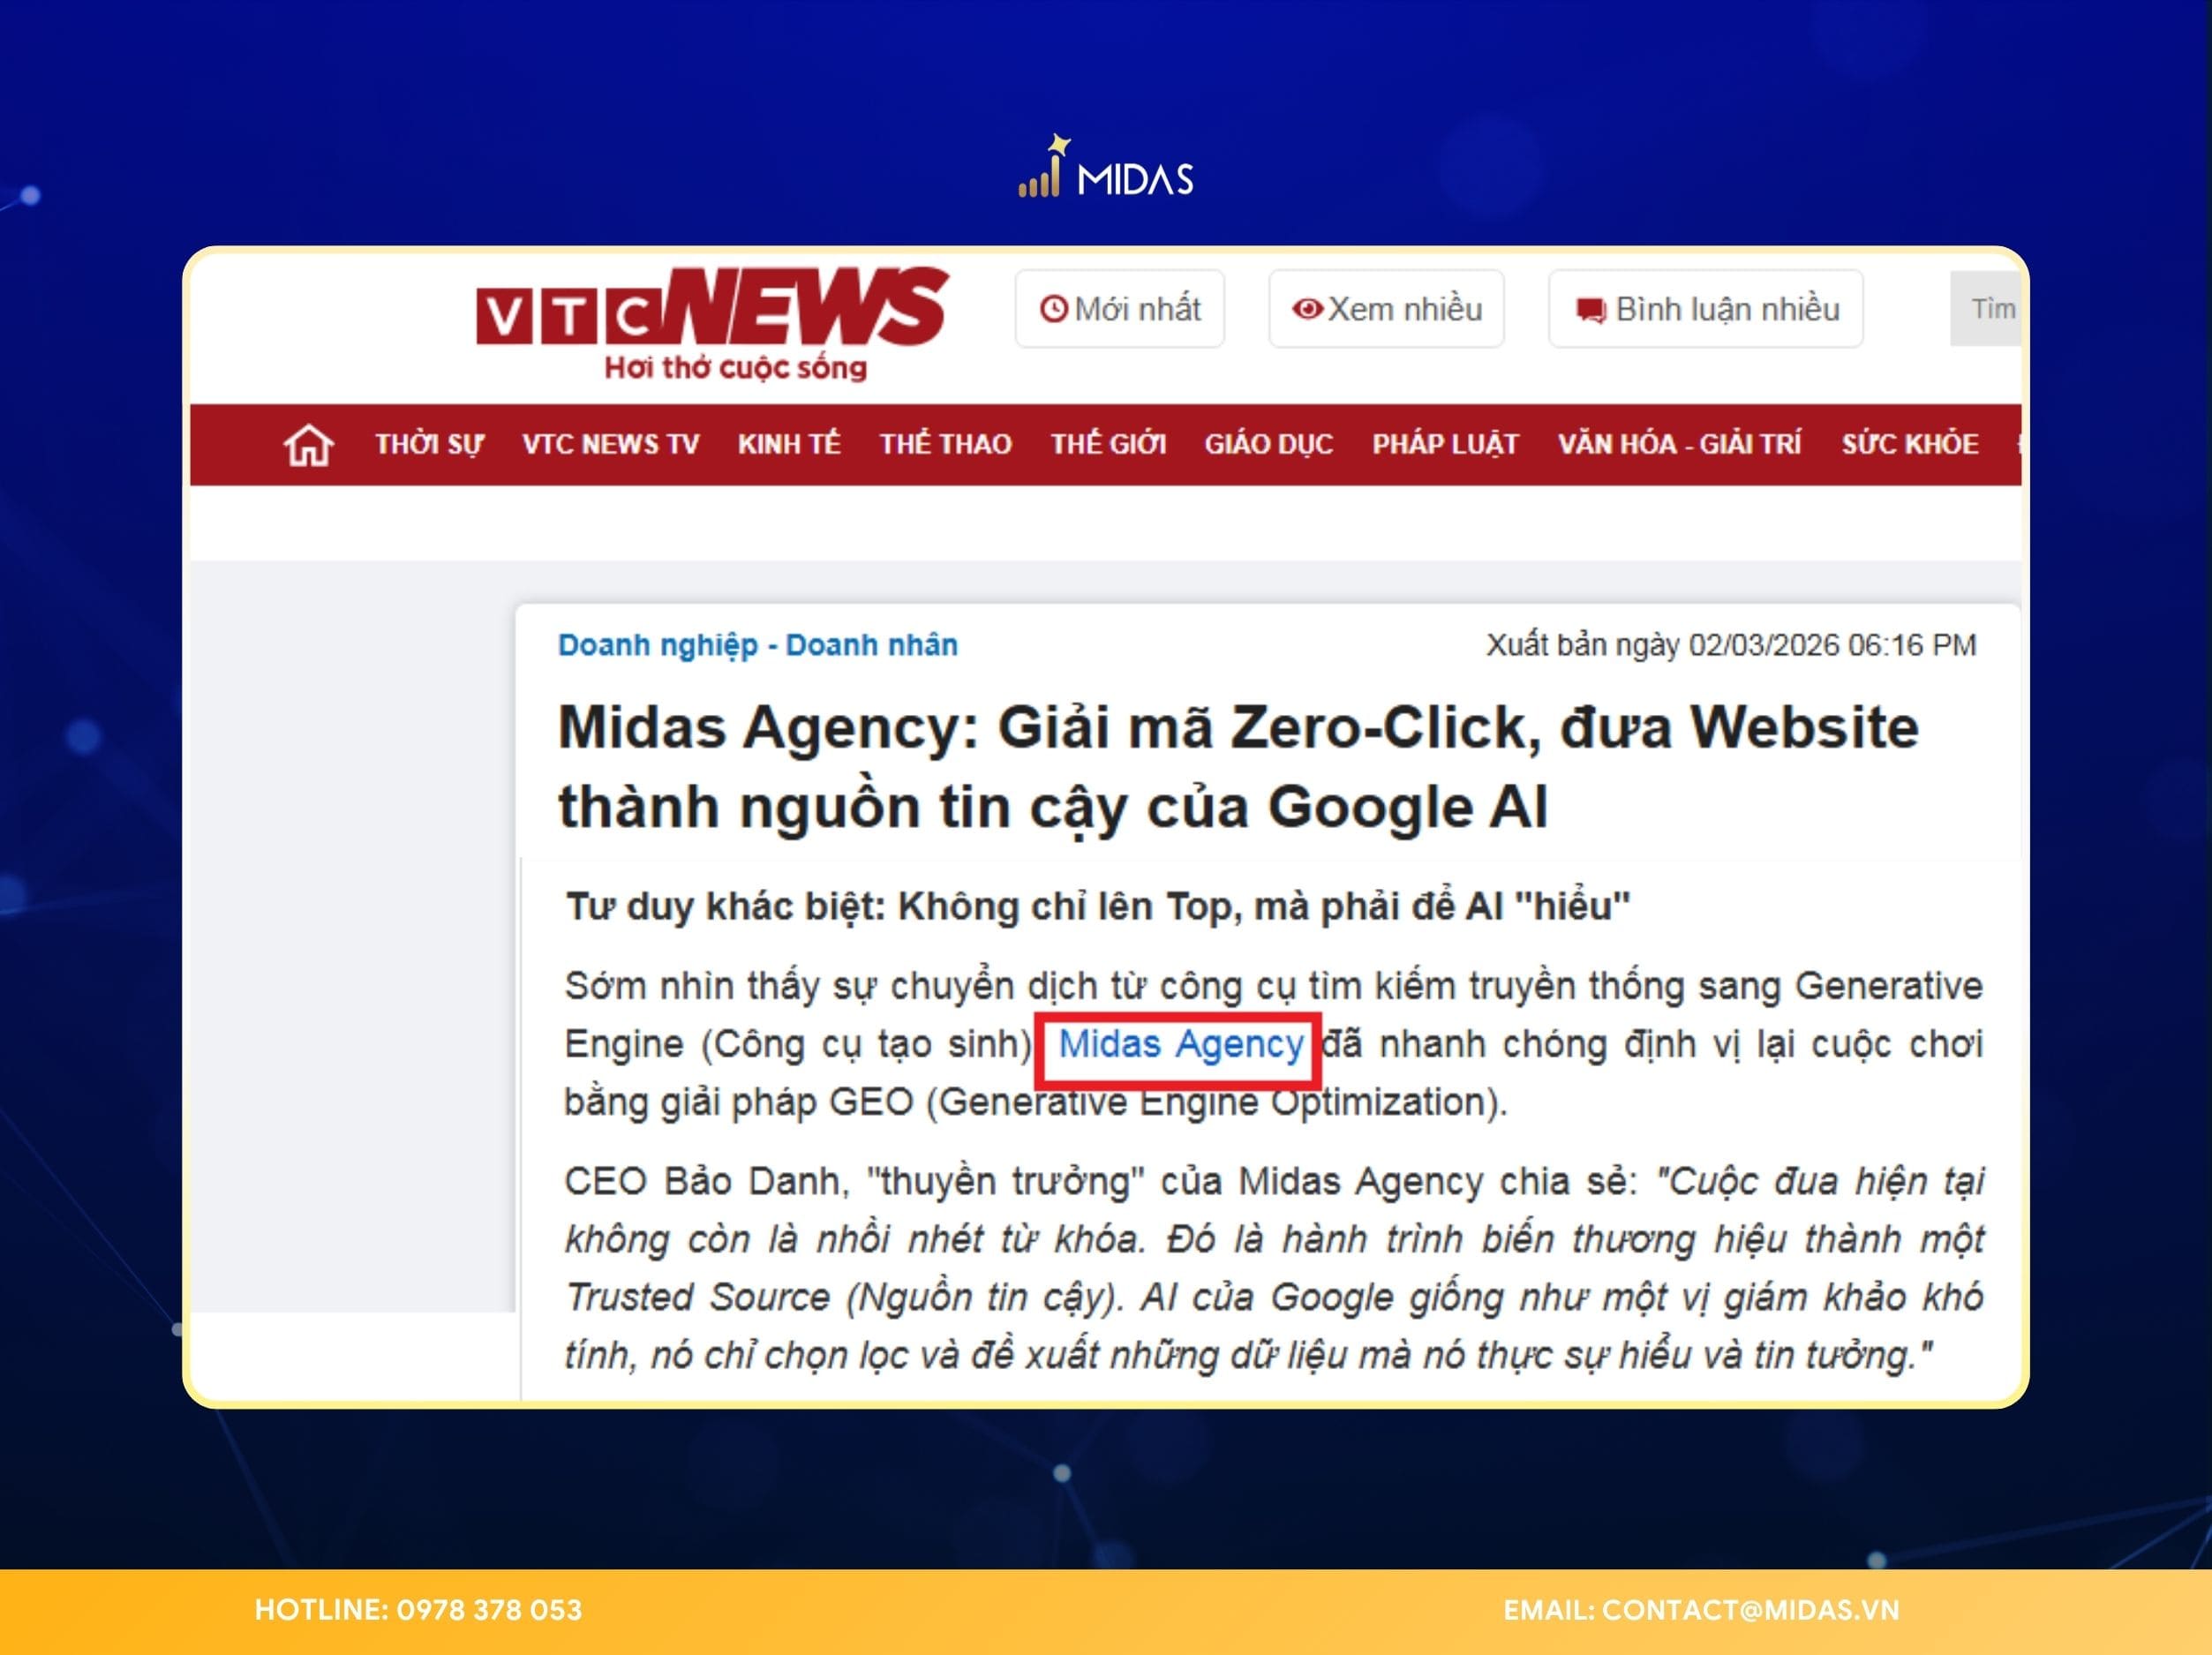Click the Tìm search field
The height and width of the screenshot is (1655, 2212).
(1985, 309)
